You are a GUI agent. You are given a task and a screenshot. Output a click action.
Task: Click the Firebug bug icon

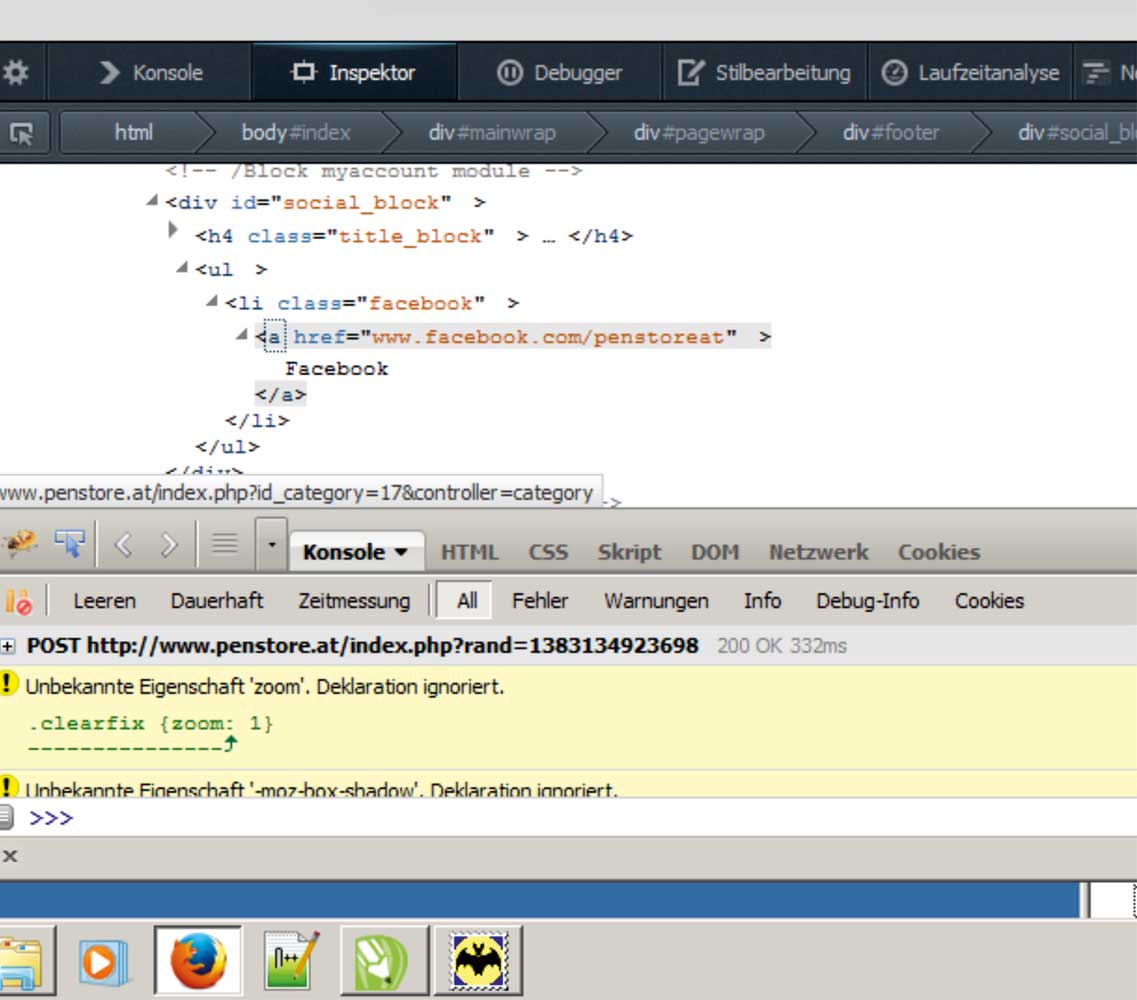pos(20,543)
